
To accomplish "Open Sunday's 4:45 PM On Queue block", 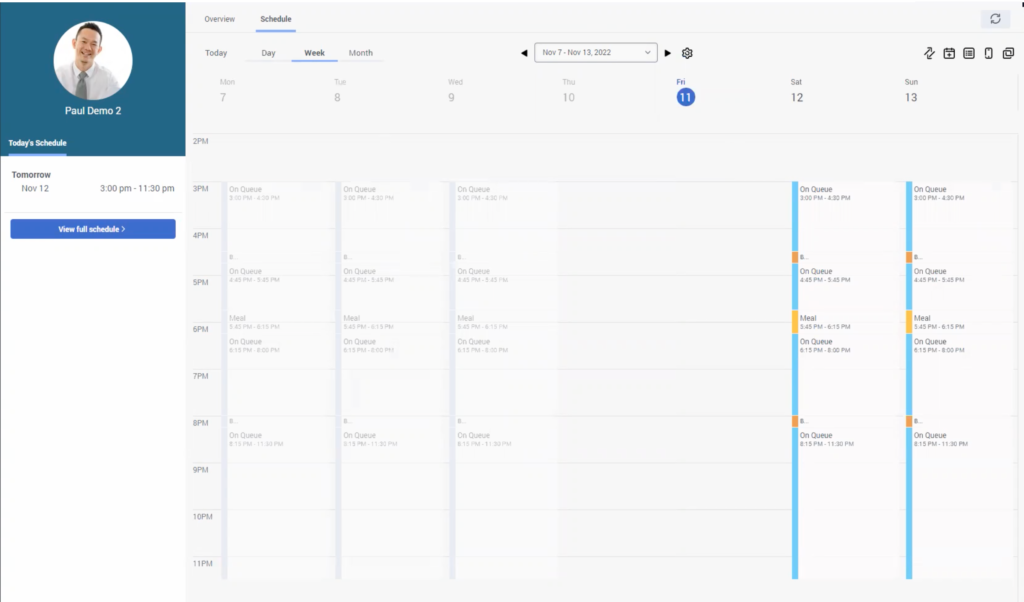I will 961,287.
